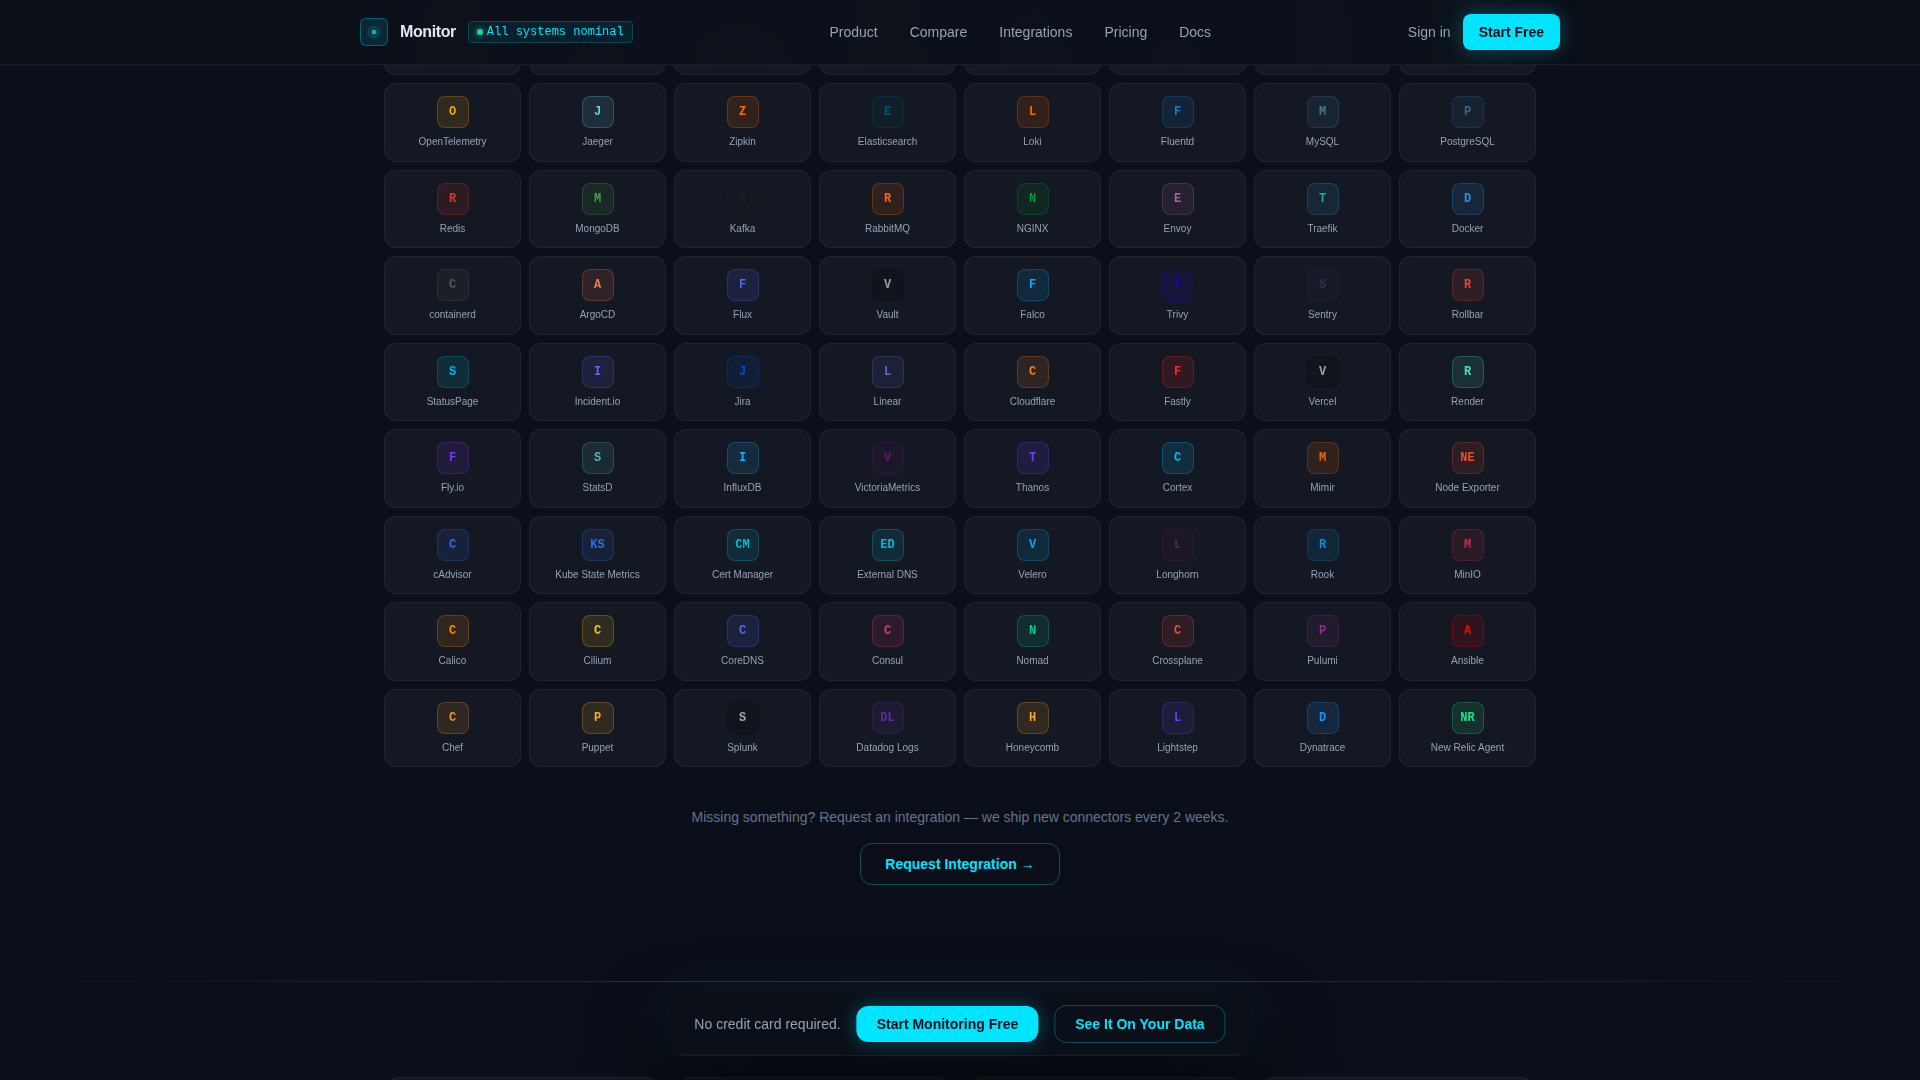The height and width of the screenshot is (1080, 1920).
Task: Click the Monitor logo icon
Action: [374, 32]
